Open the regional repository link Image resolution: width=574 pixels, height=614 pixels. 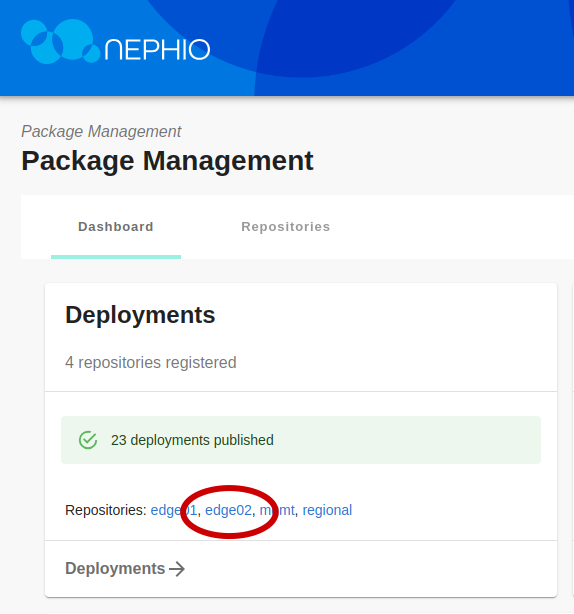click(327, 510)
